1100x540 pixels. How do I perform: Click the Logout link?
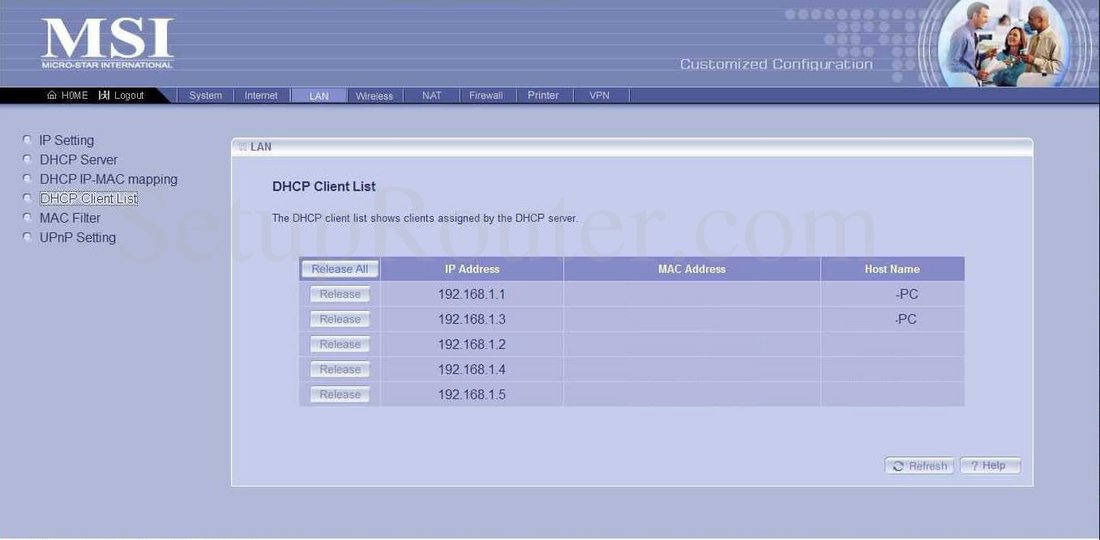pos(121,95)
